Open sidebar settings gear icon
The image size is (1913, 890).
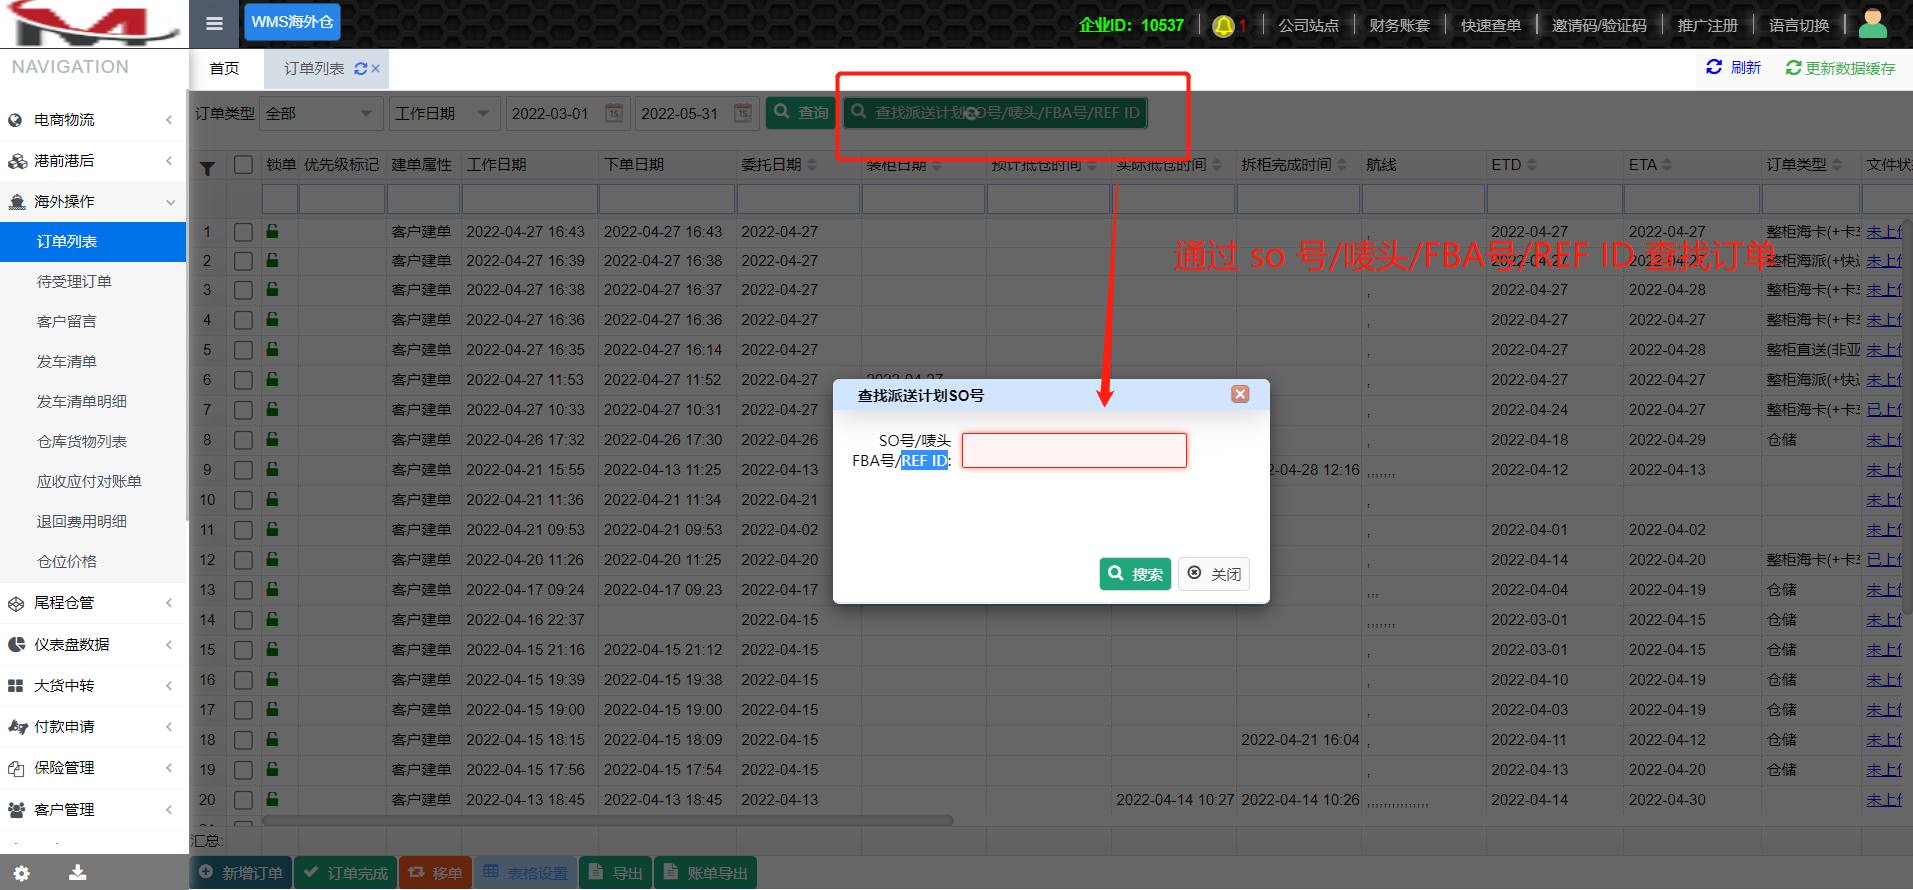tap(21, 873)
